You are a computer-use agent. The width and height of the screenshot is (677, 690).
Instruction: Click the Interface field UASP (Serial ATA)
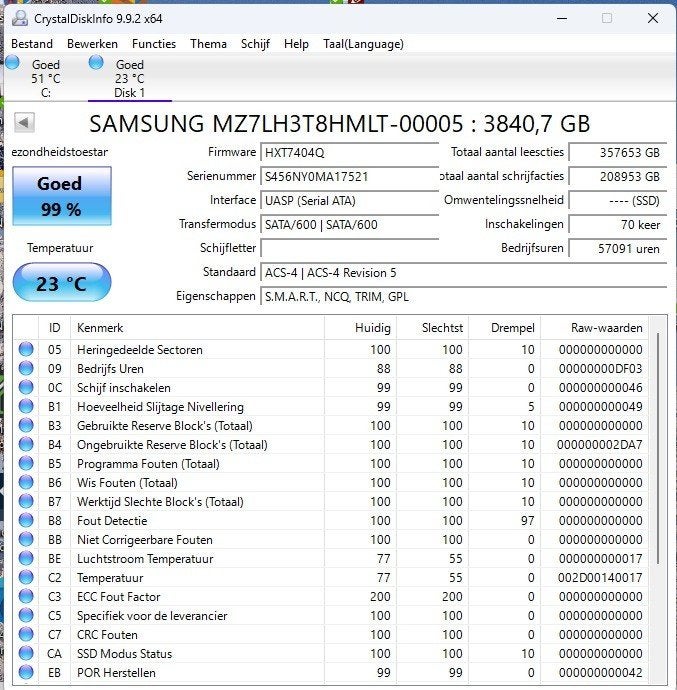click(350, 201)
